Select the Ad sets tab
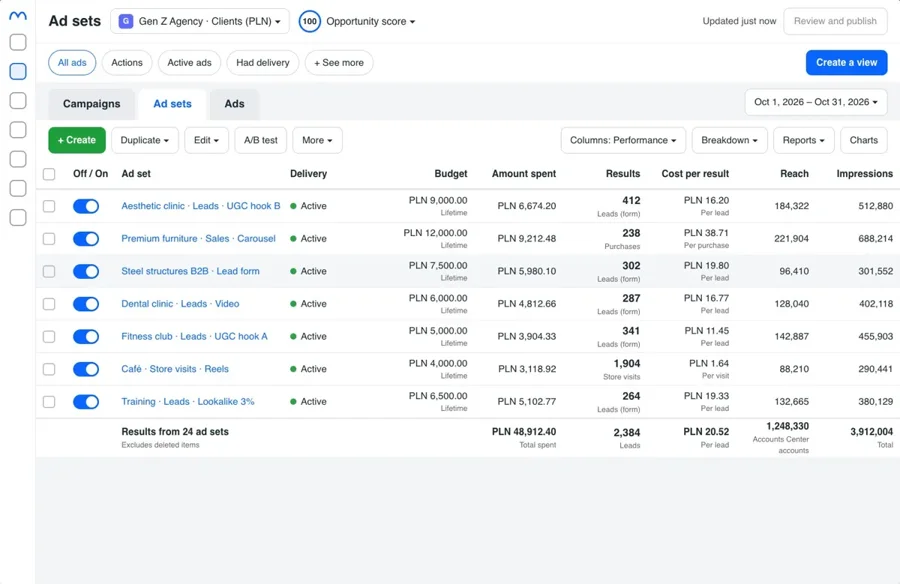 tap(172, 104)
